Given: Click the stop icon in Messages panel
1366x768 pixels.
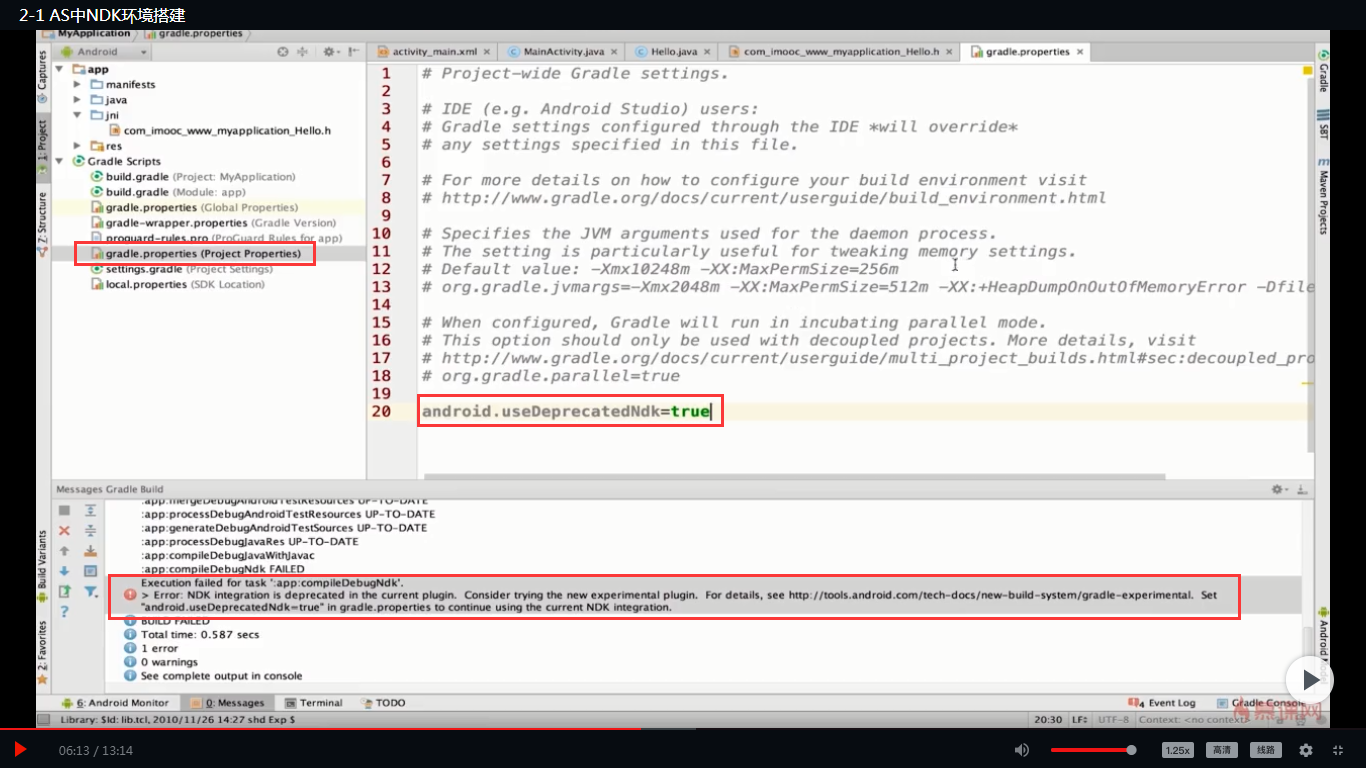Looking at the screenshot, I should [64, 510].
